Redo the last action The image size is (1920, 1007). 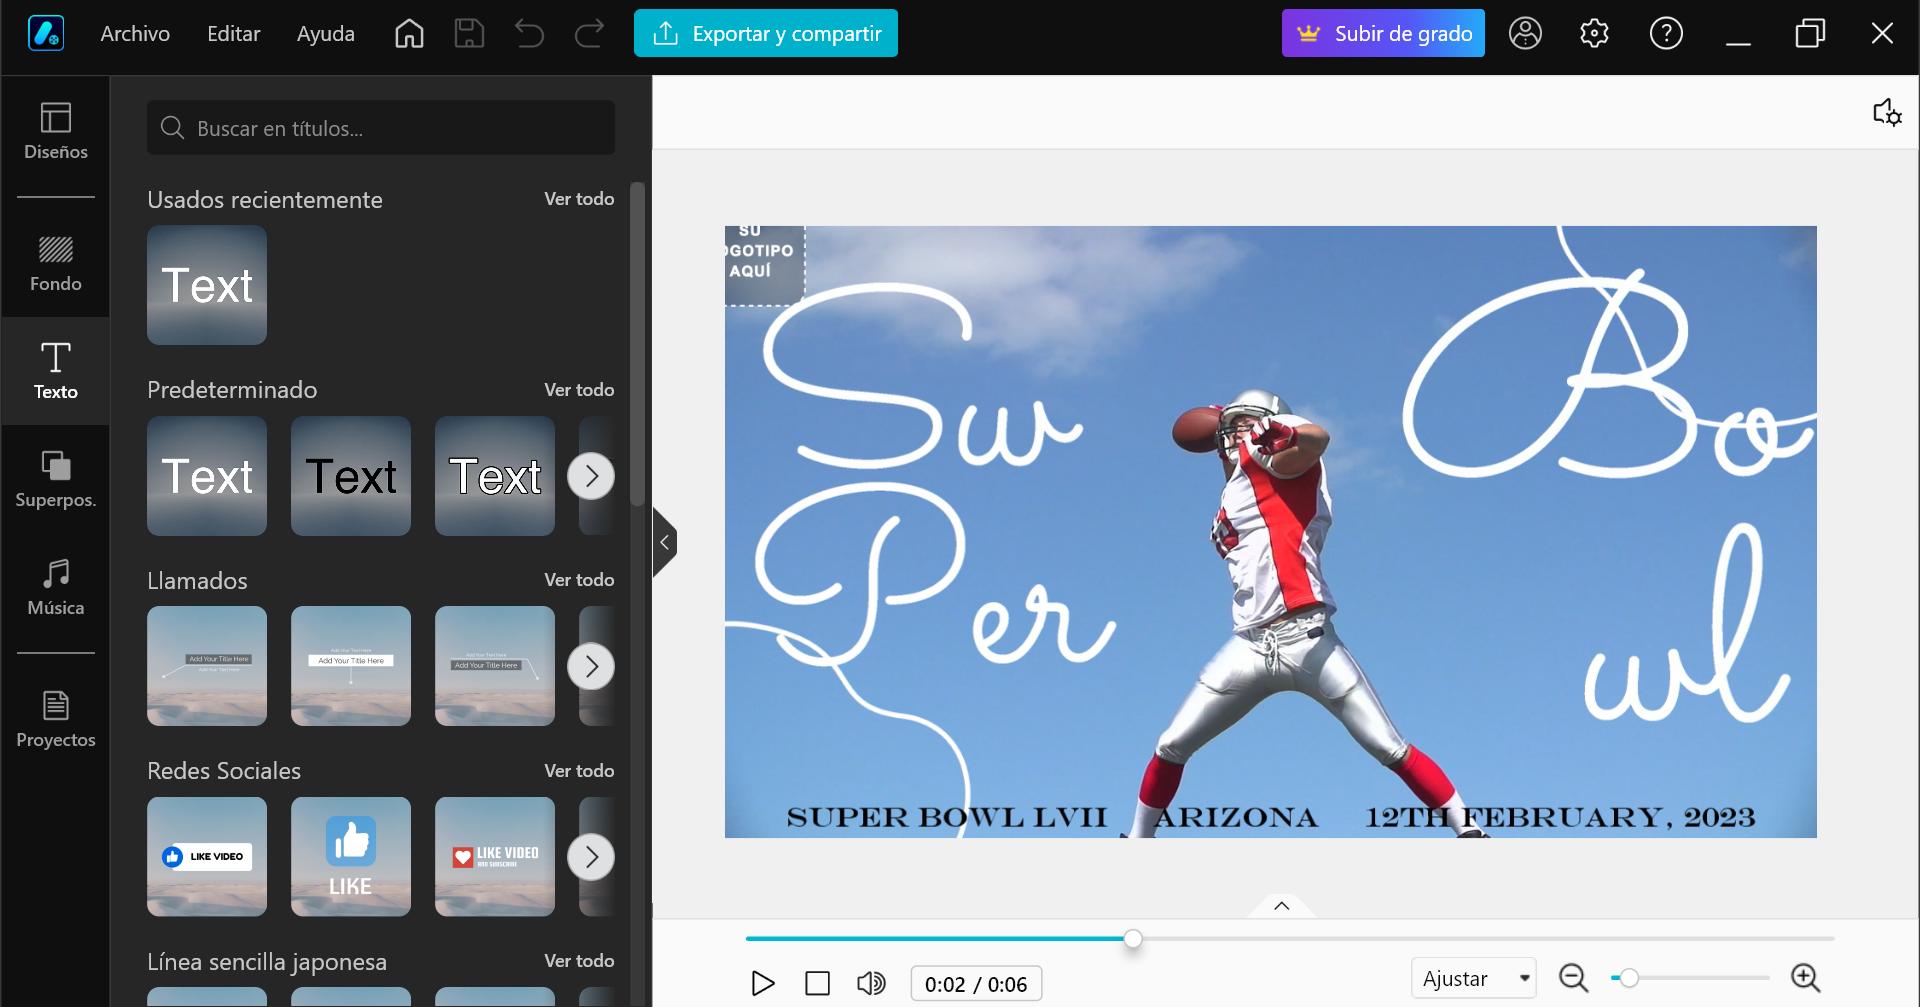click(x=589, y=33)
